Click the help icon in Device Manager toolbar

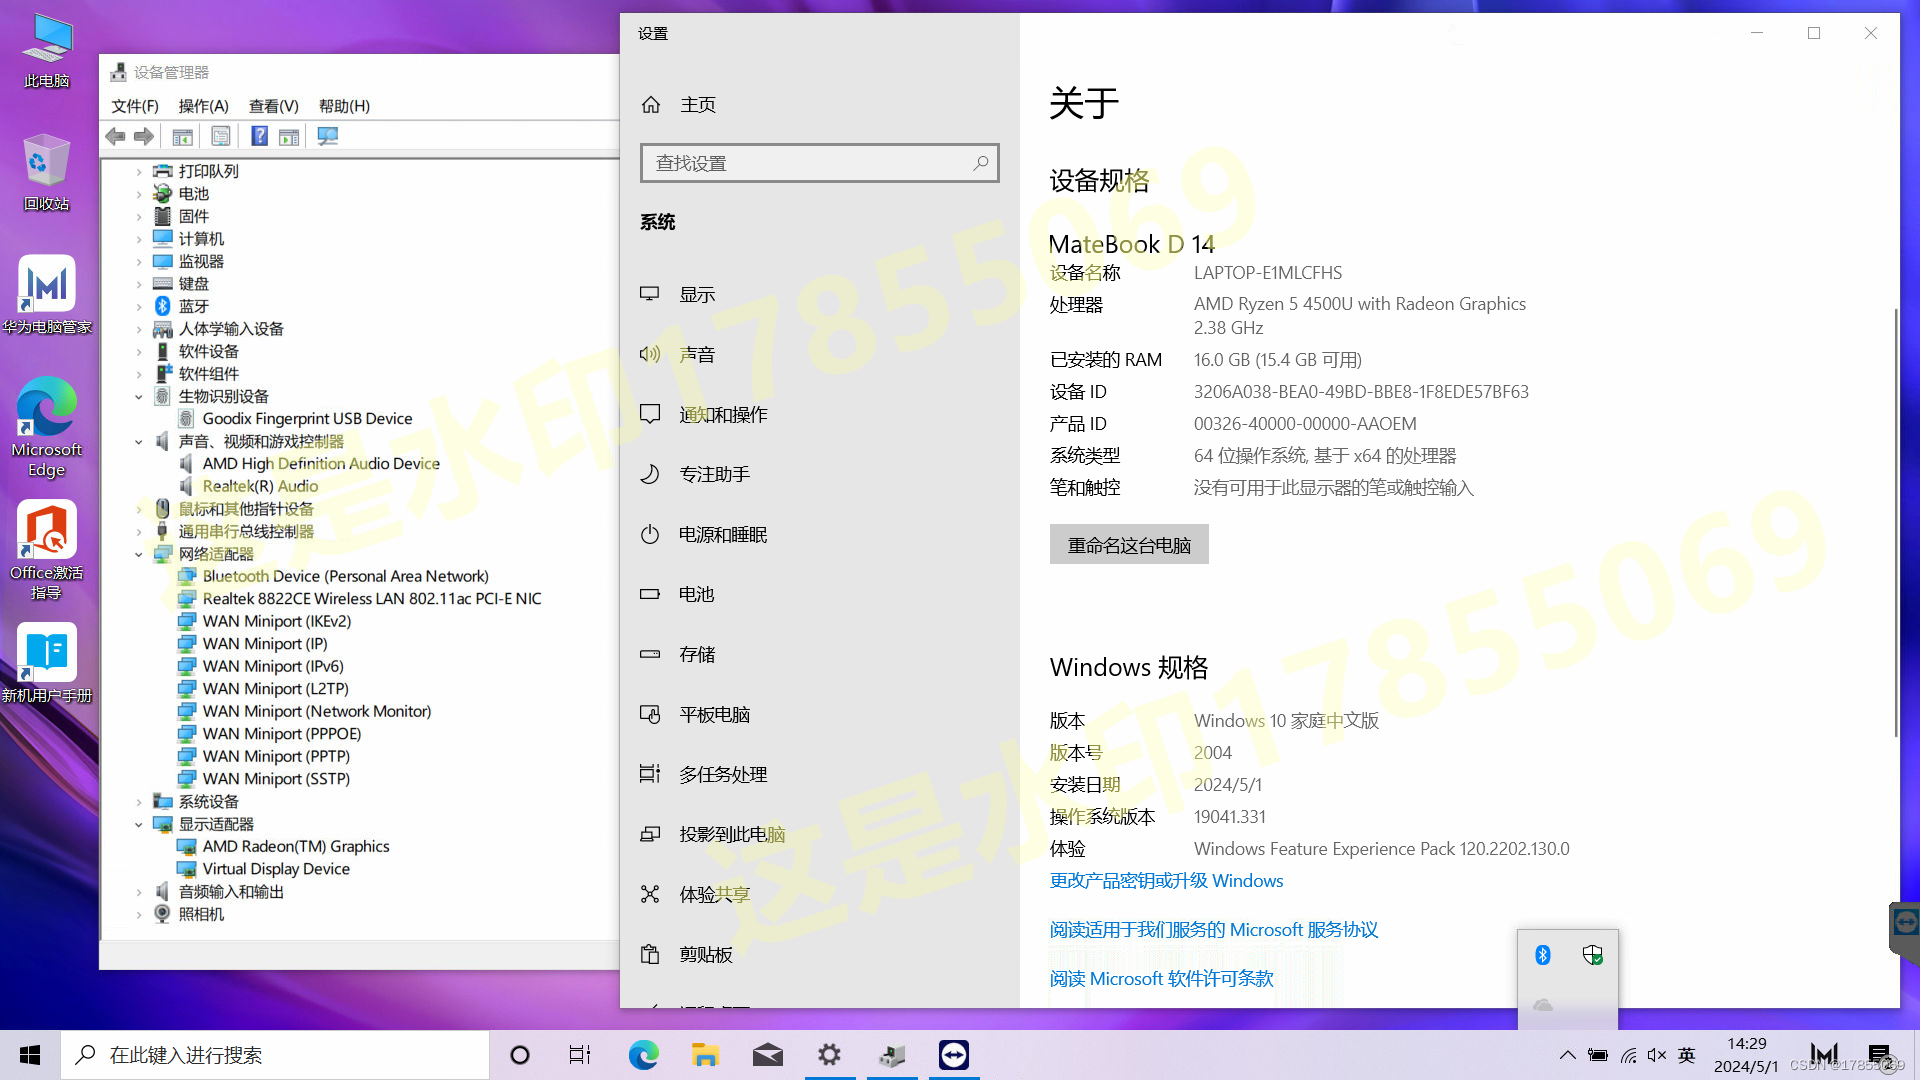click(x=259, y=136)
